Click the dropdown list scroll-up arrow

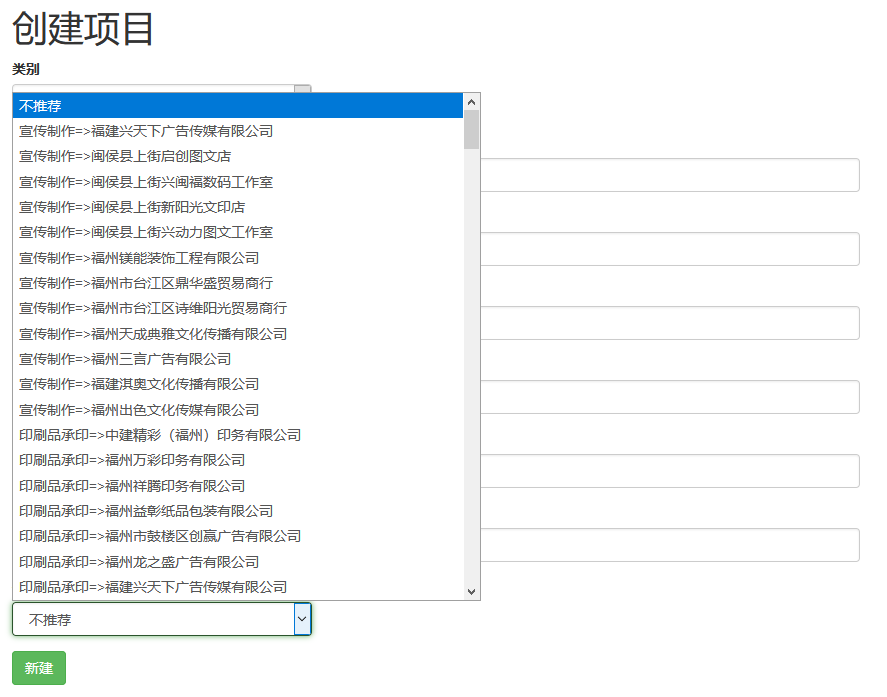pyautogui.click(x=472, y=101)
